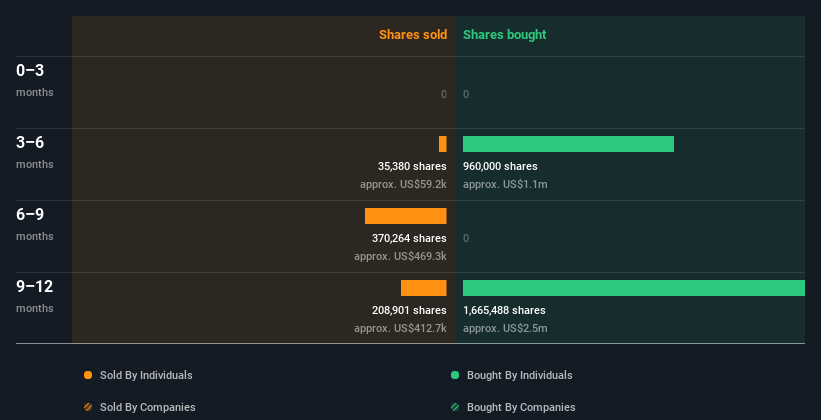Select the 'Bought By Companies' legend label
This screenshot has width=821, height=420.
tap(521, 407)
